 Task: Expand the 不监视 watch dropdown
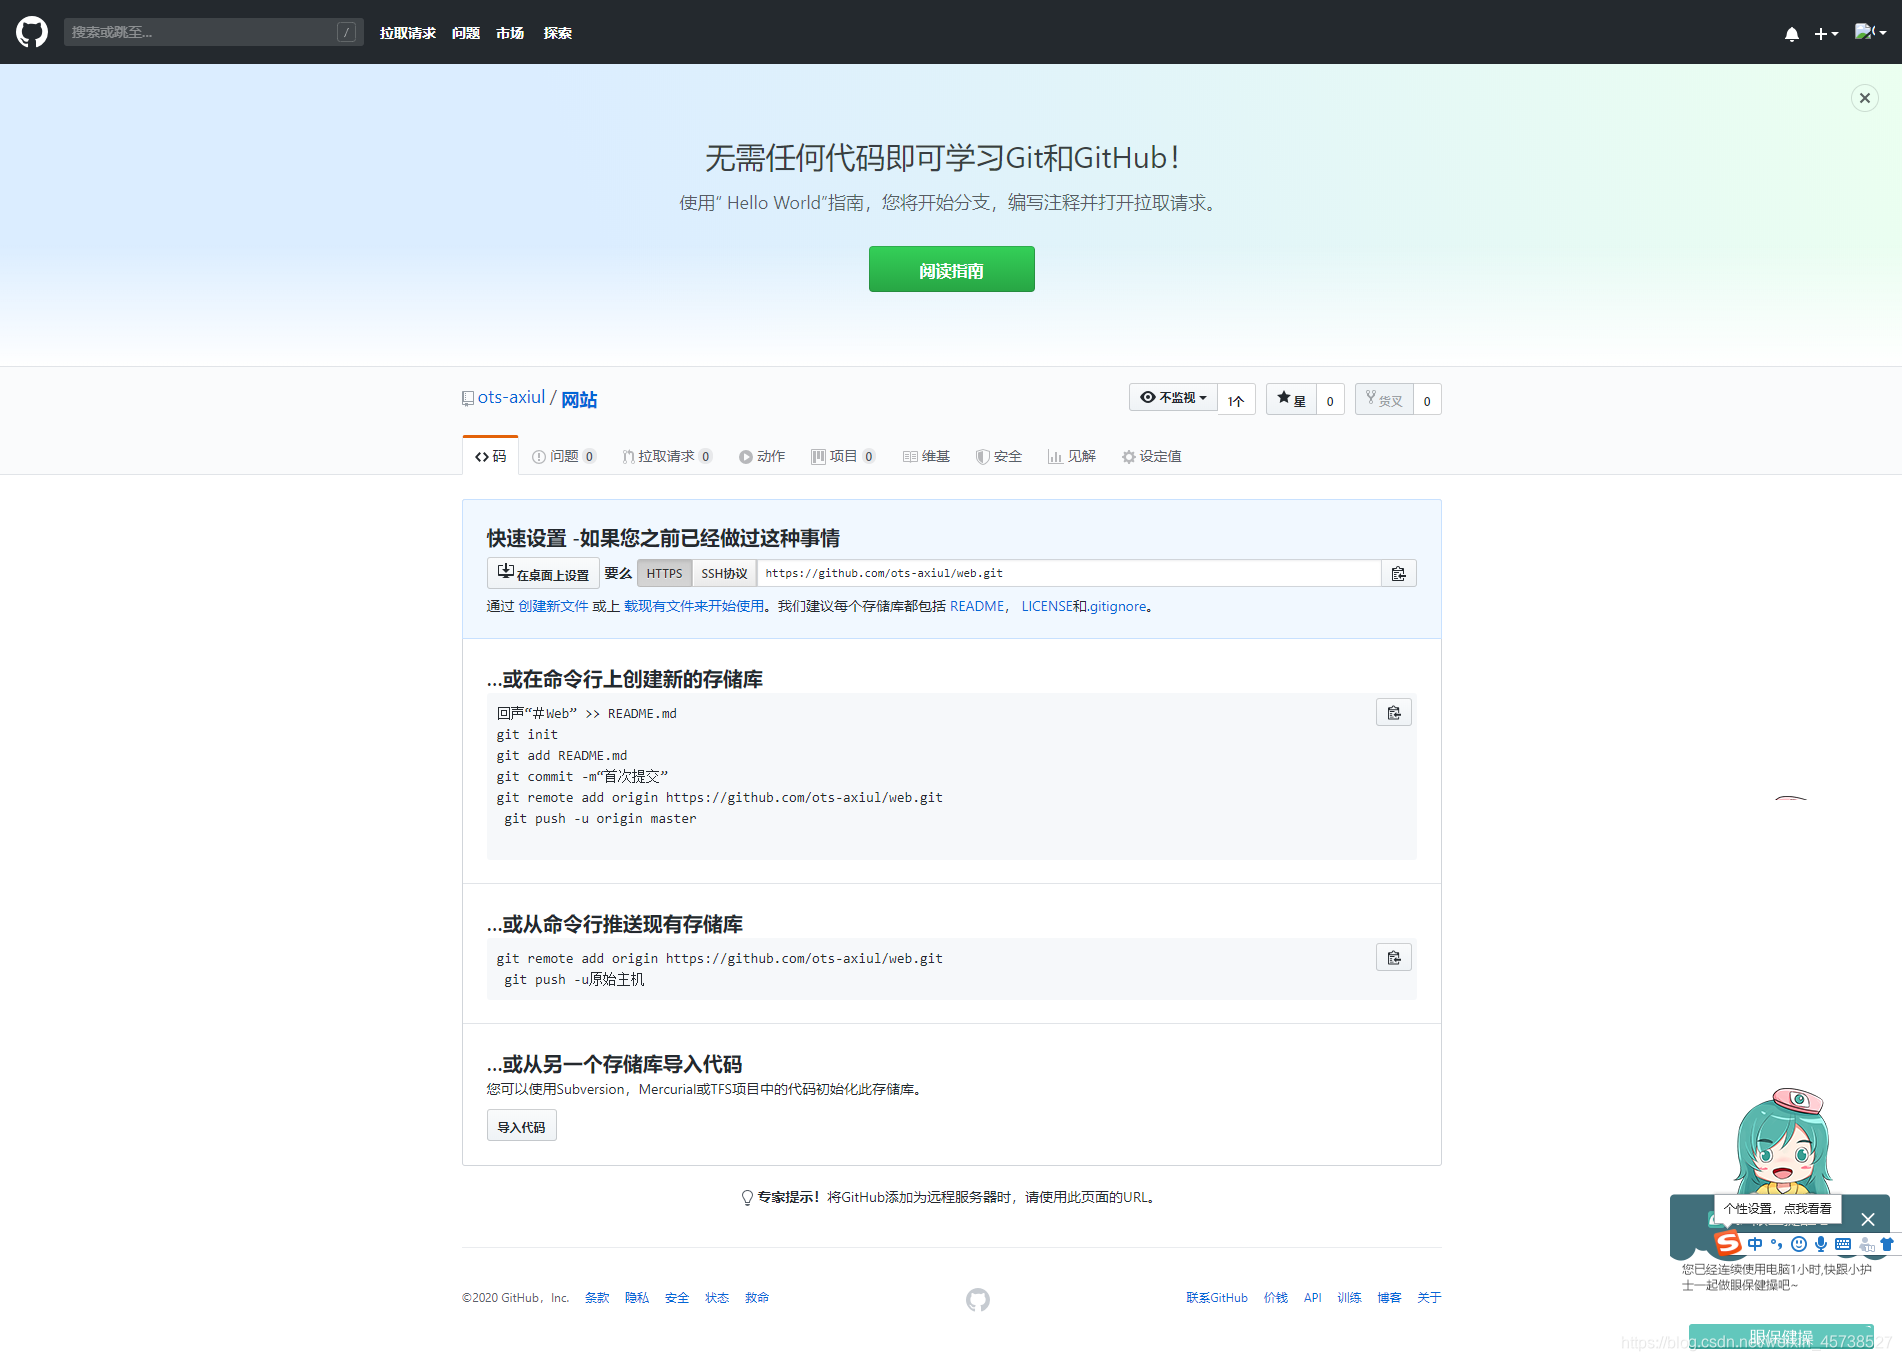1173,398
